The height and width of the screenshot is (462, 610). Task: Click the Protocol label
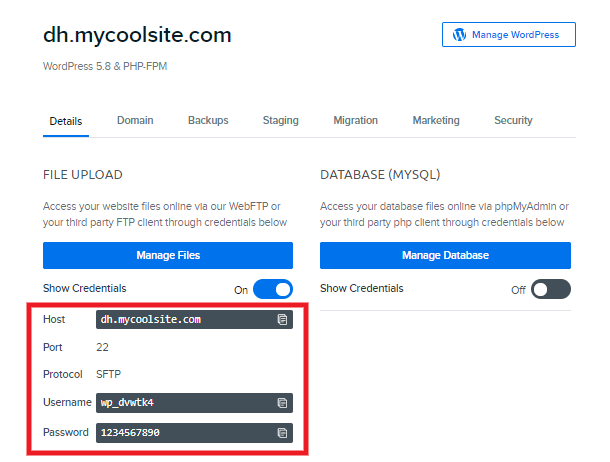tap(63, 374)
